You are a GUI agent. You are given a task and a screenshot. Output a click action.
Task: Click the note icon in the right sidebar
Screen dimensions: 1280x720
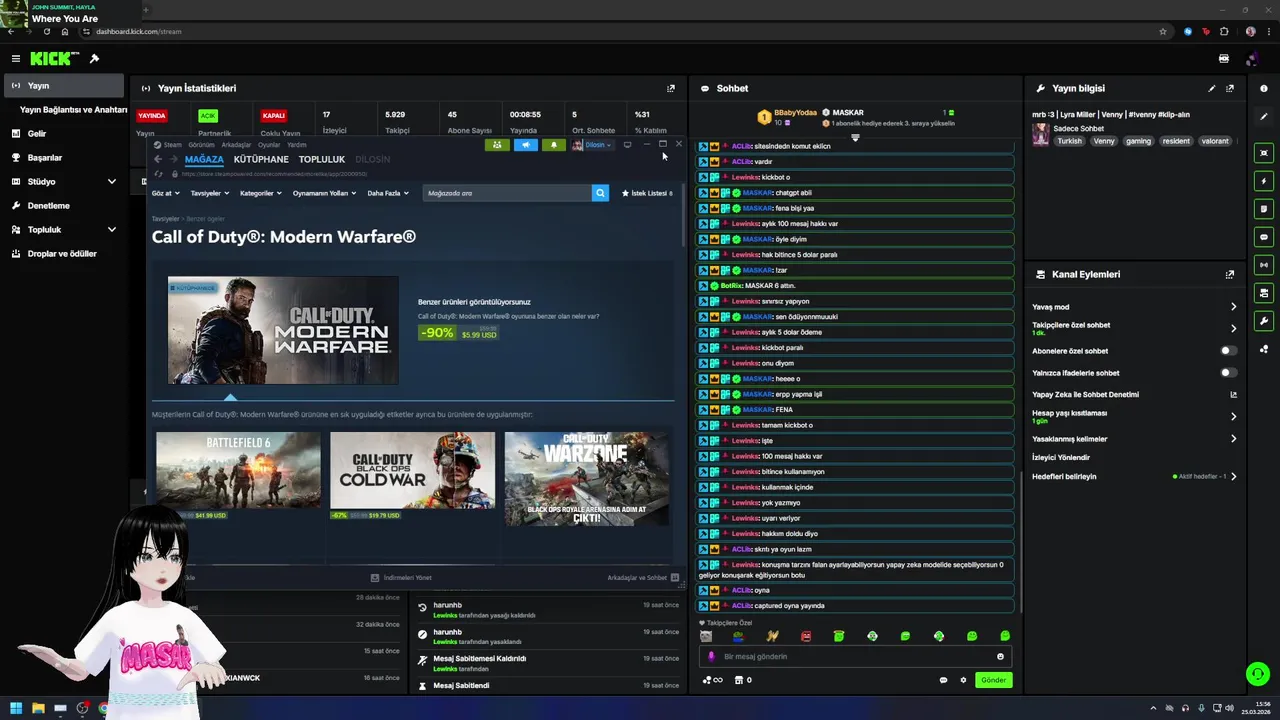(x=1264, y=209)
